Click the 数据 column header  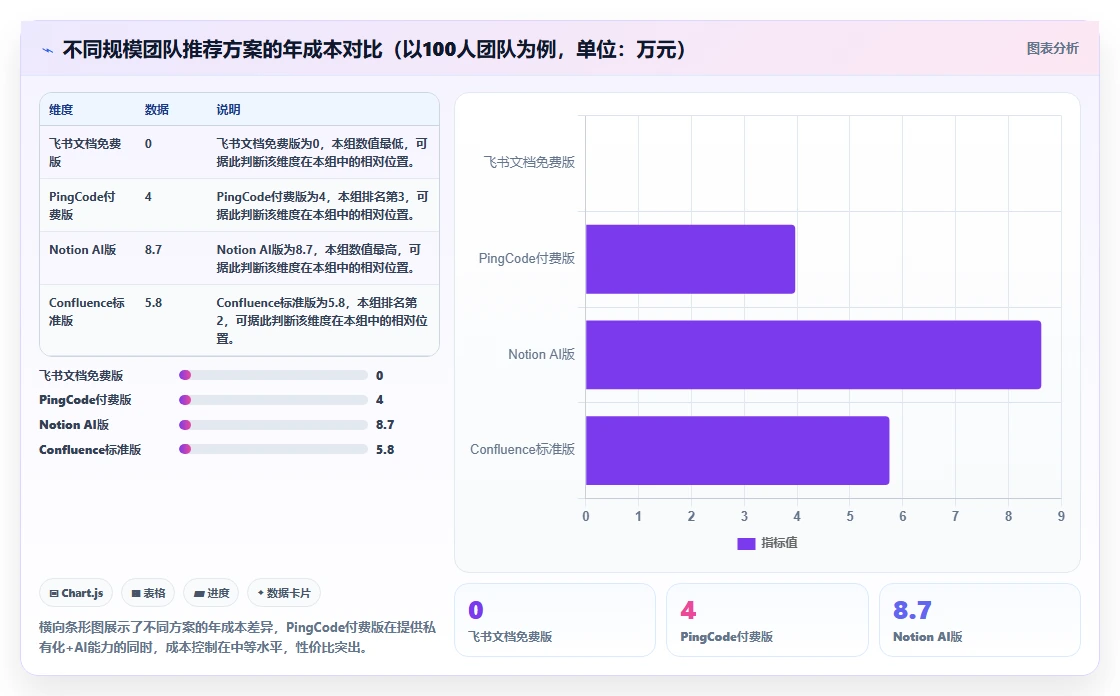click(156, 109)
